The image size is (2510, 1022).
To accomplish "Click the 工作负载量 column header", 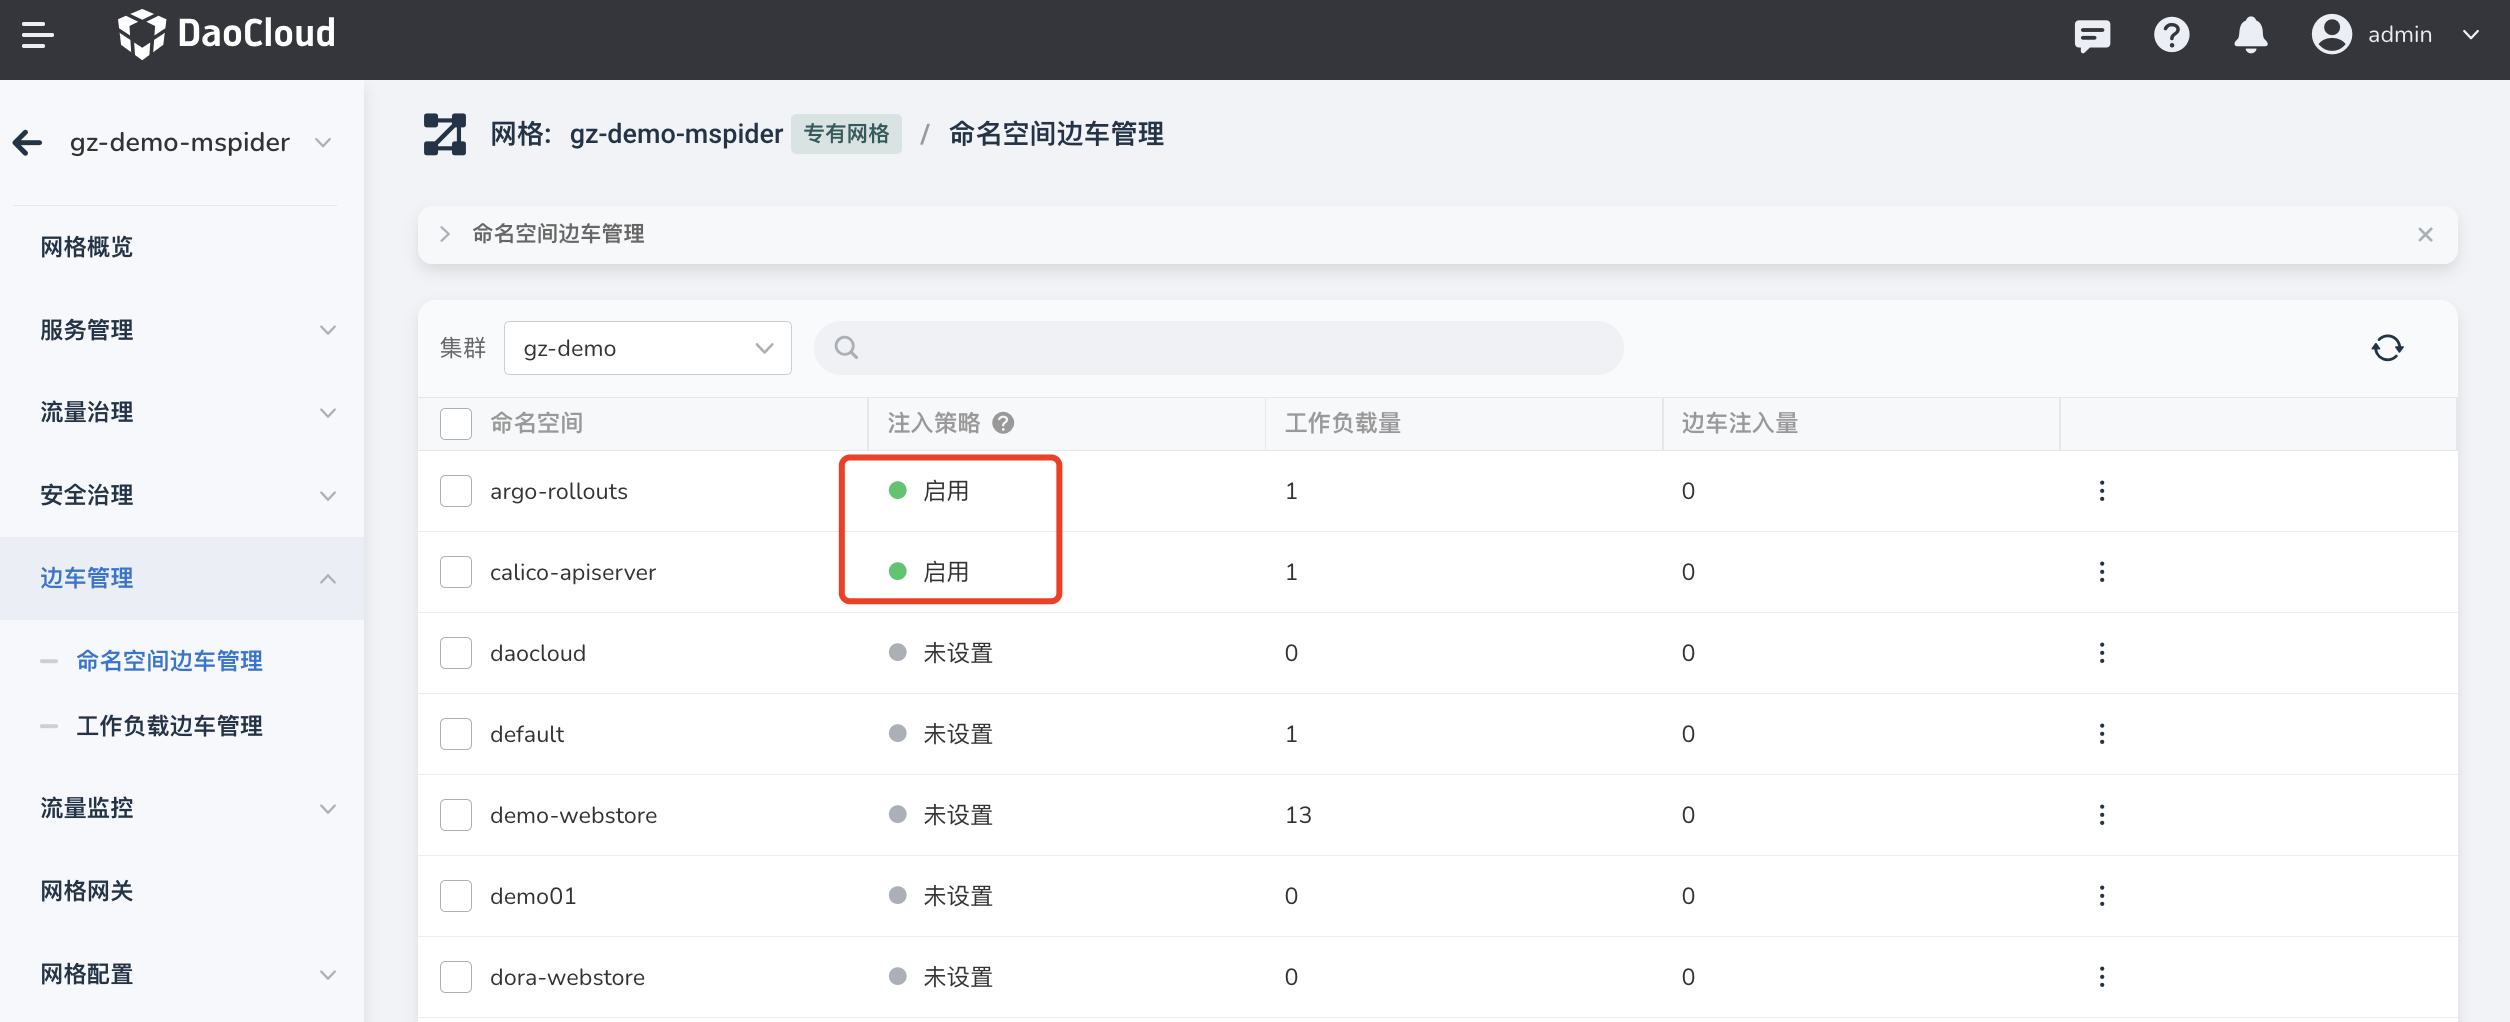I will [1342, 424].
